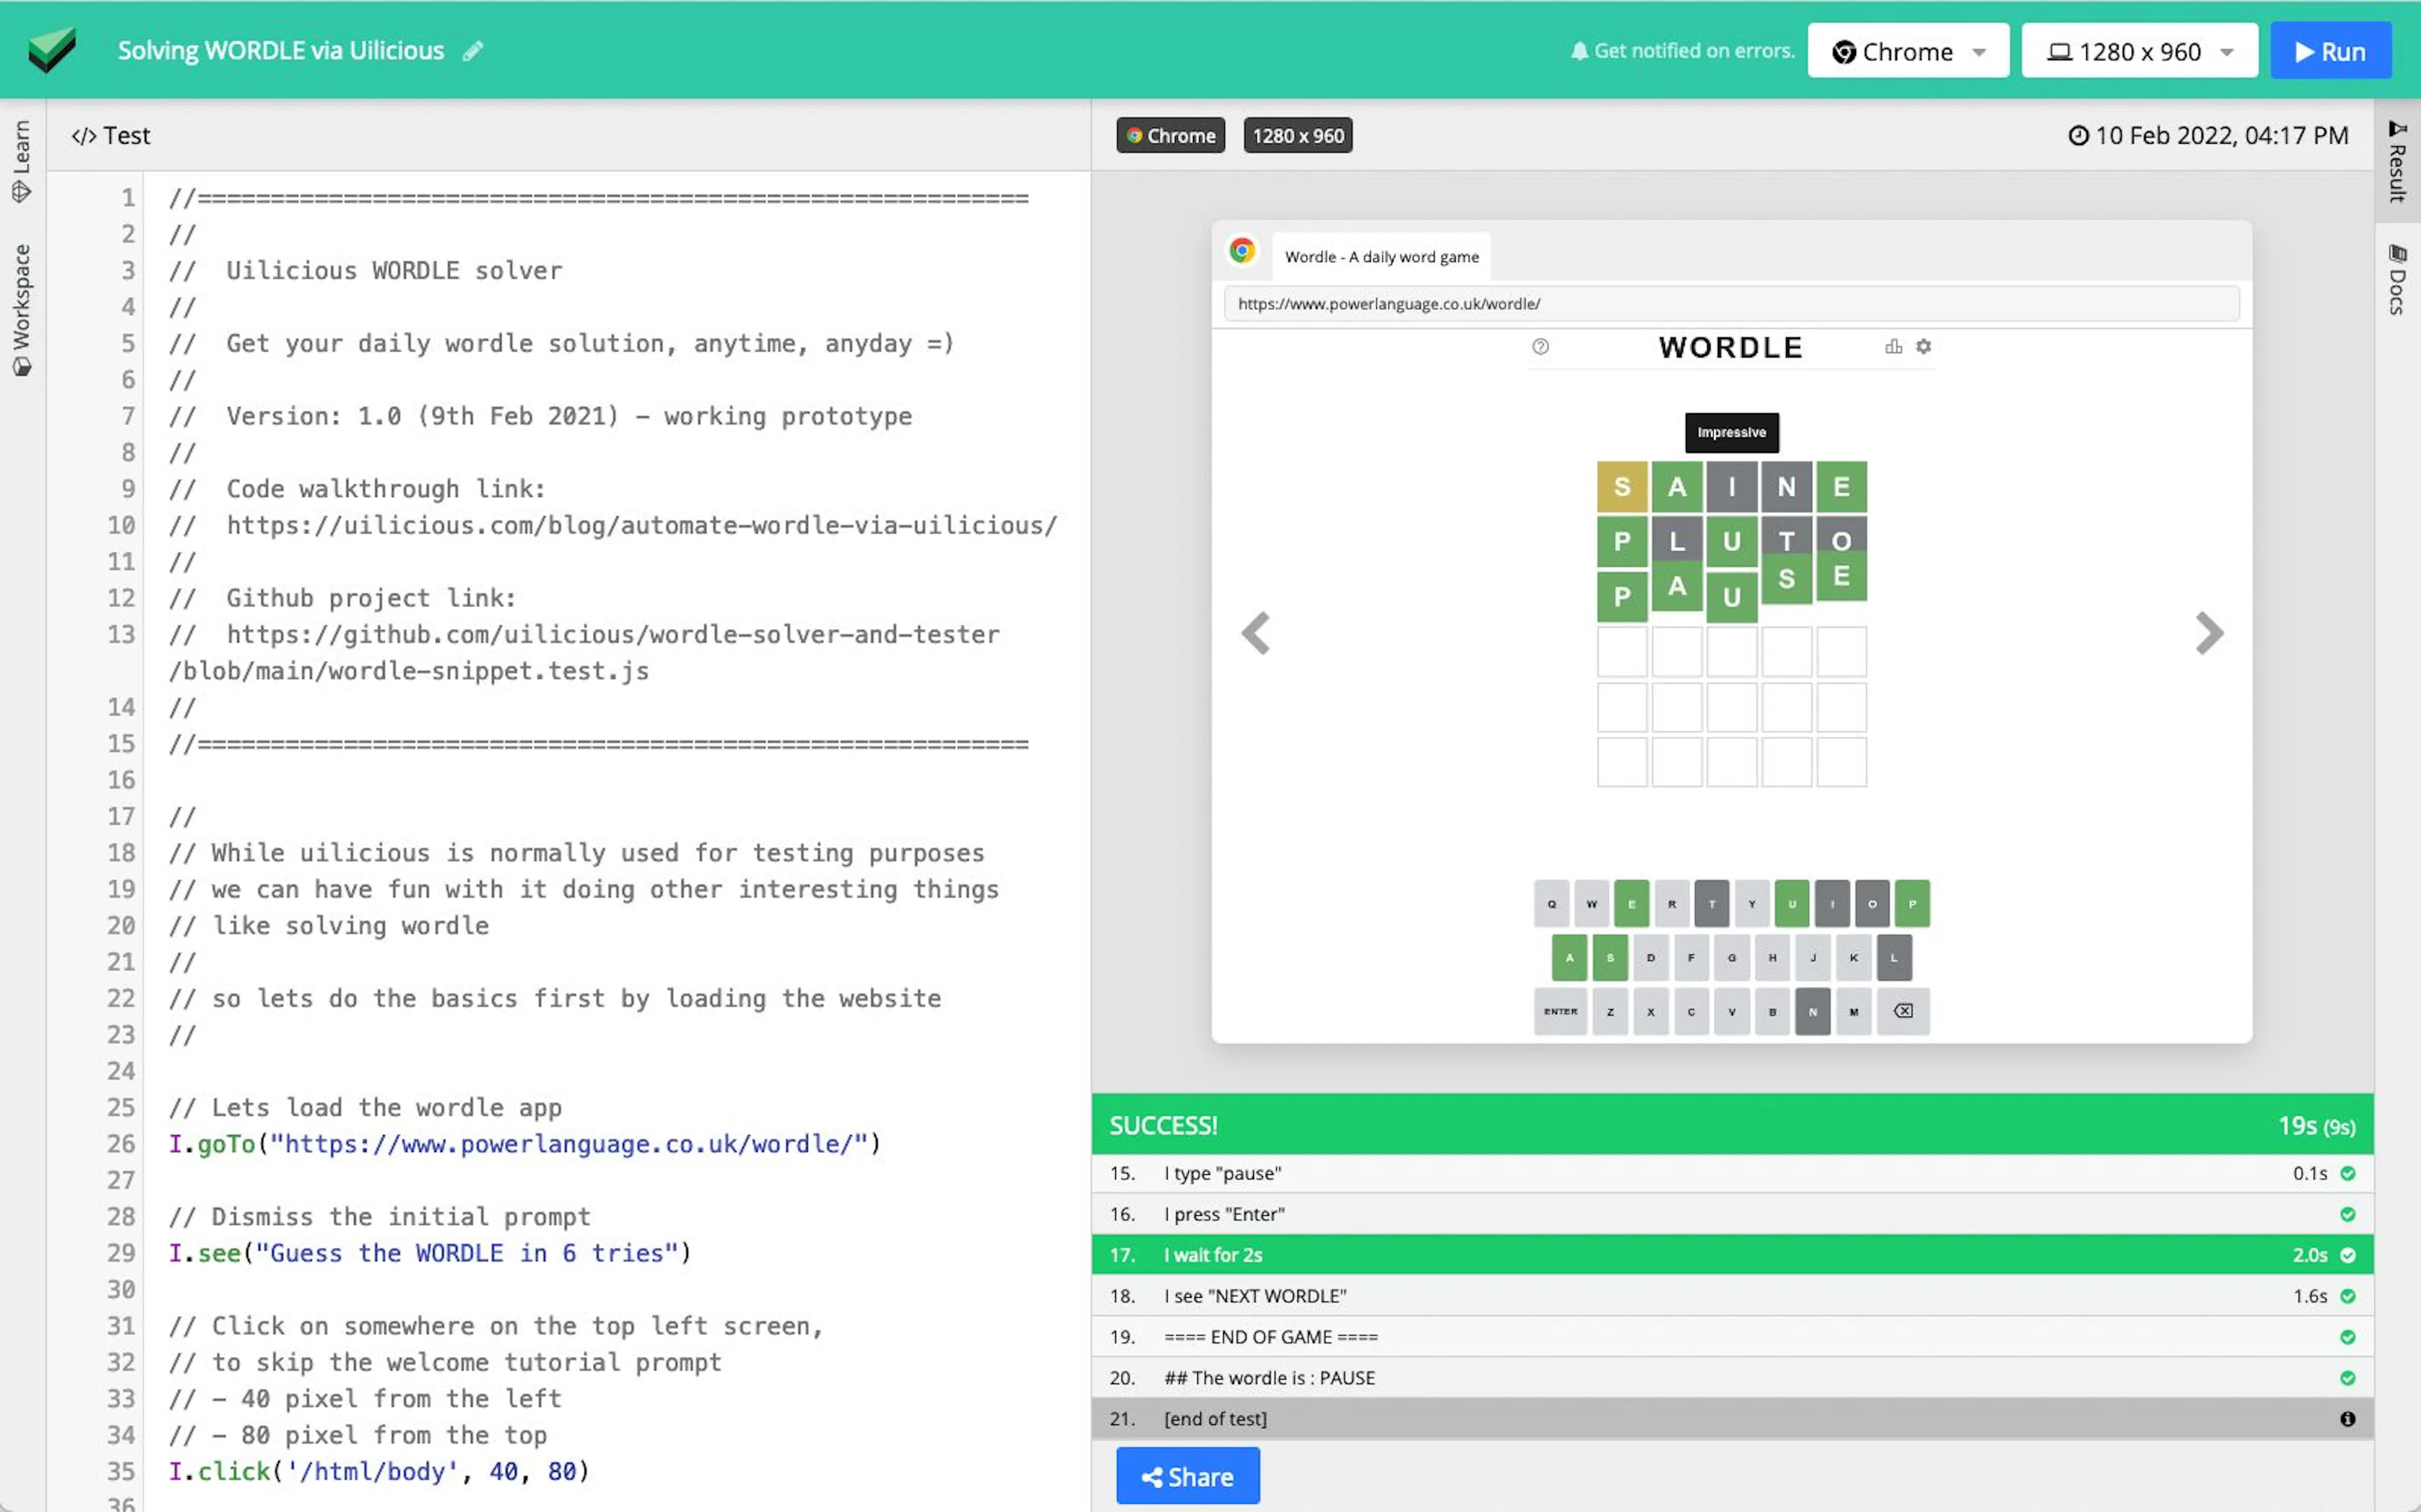This screenshot has height=1512, width=2421.
Task: Click the uilicious.com blog URL comment line
Action: pos(613,525)
